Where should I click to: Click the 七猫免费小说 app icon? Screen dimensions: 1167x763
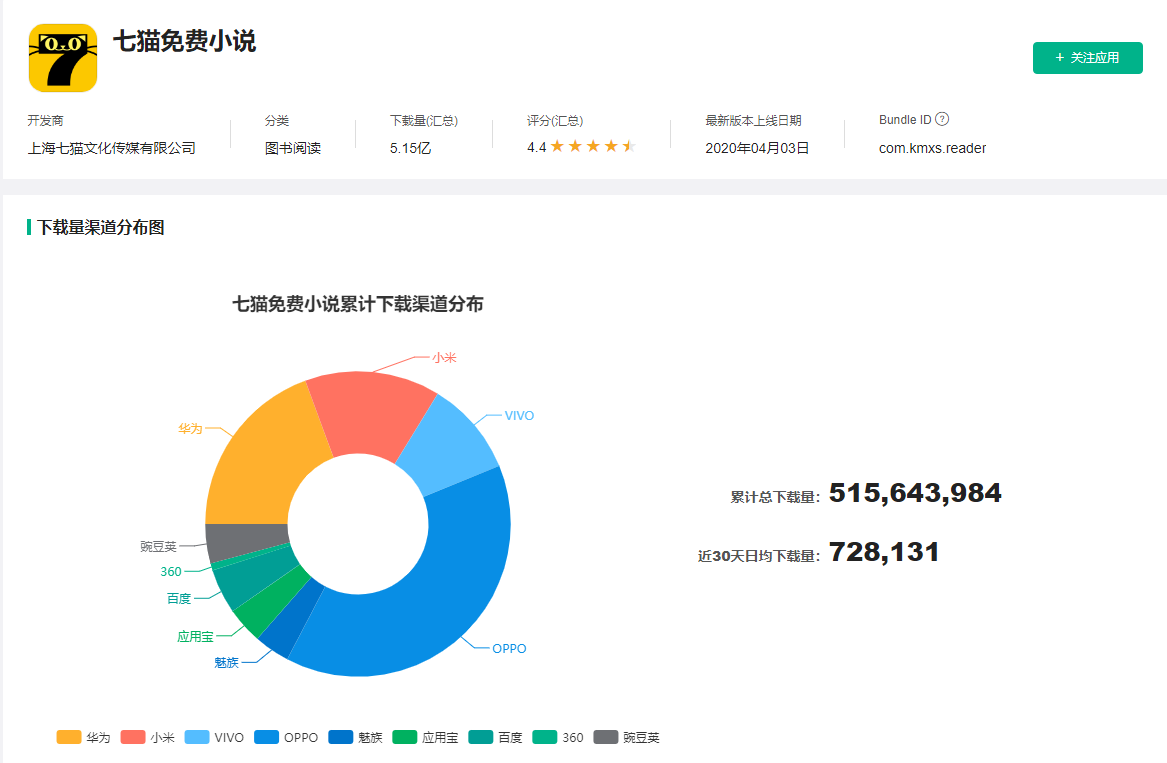pos(63,58)
